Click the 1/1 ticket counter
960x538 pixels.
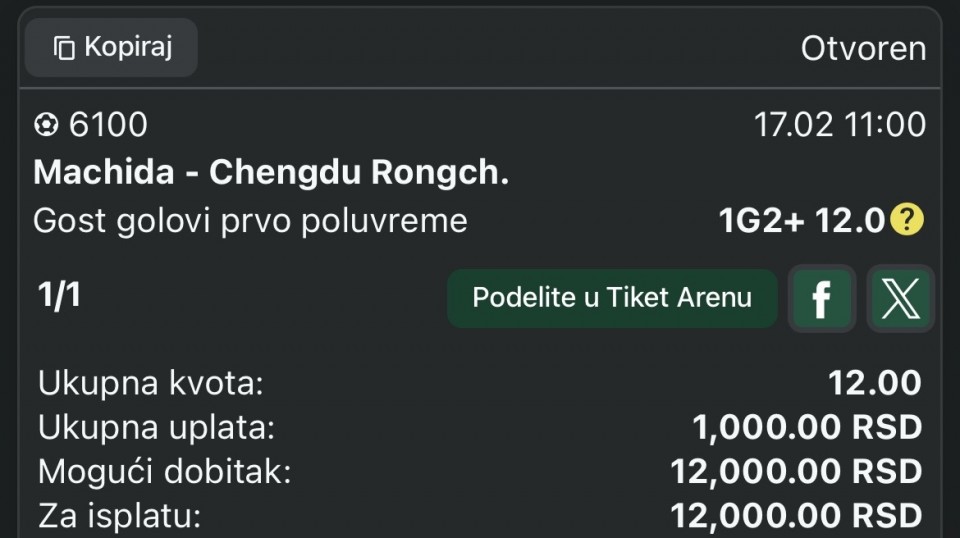tap(59, 296)
